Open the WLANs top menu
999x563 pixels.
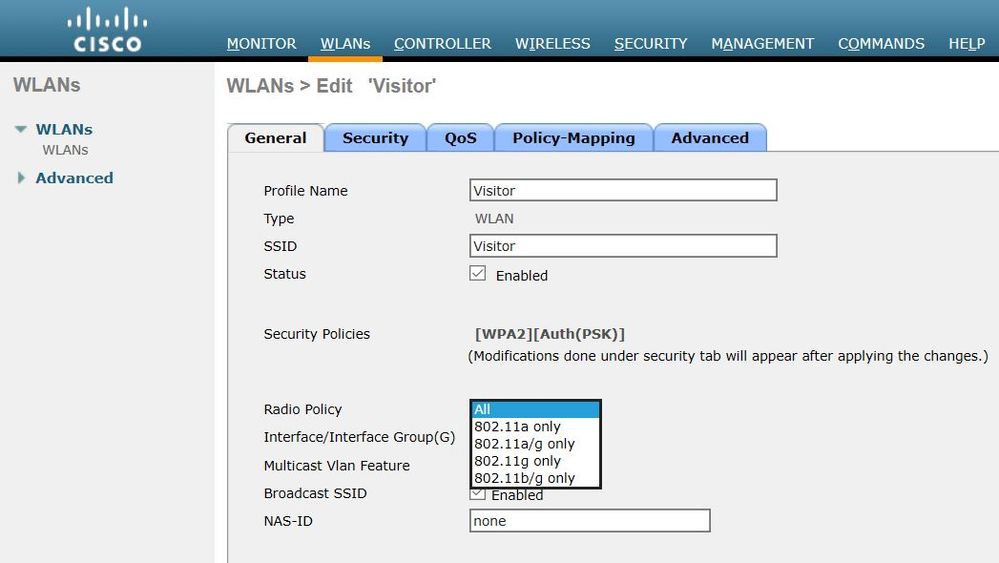(x=345, y=43)
